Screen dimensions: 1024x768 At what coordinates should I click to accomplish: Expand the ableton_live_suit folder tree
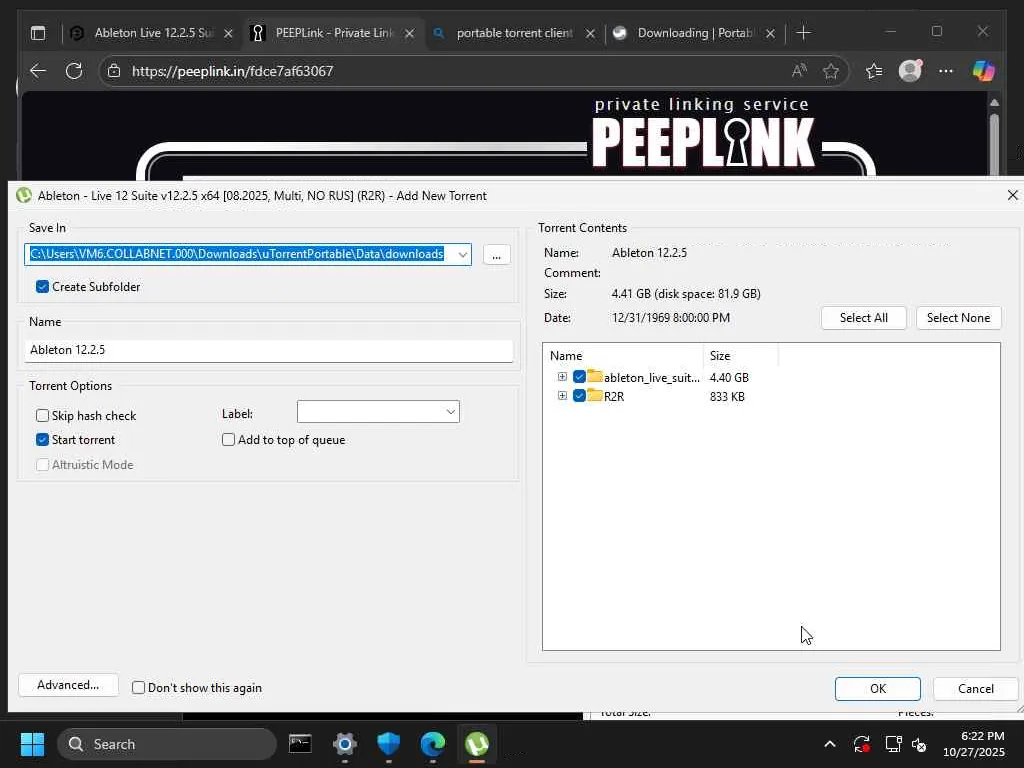click(x=562, y=377)
